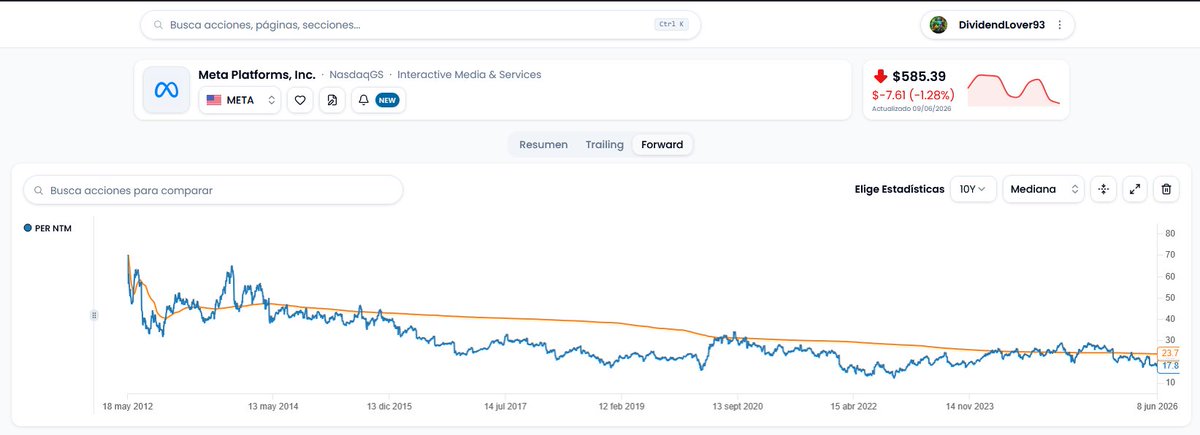Click the search magnifier in top bar
The image size is (1200, 435).
pos(158,25)
